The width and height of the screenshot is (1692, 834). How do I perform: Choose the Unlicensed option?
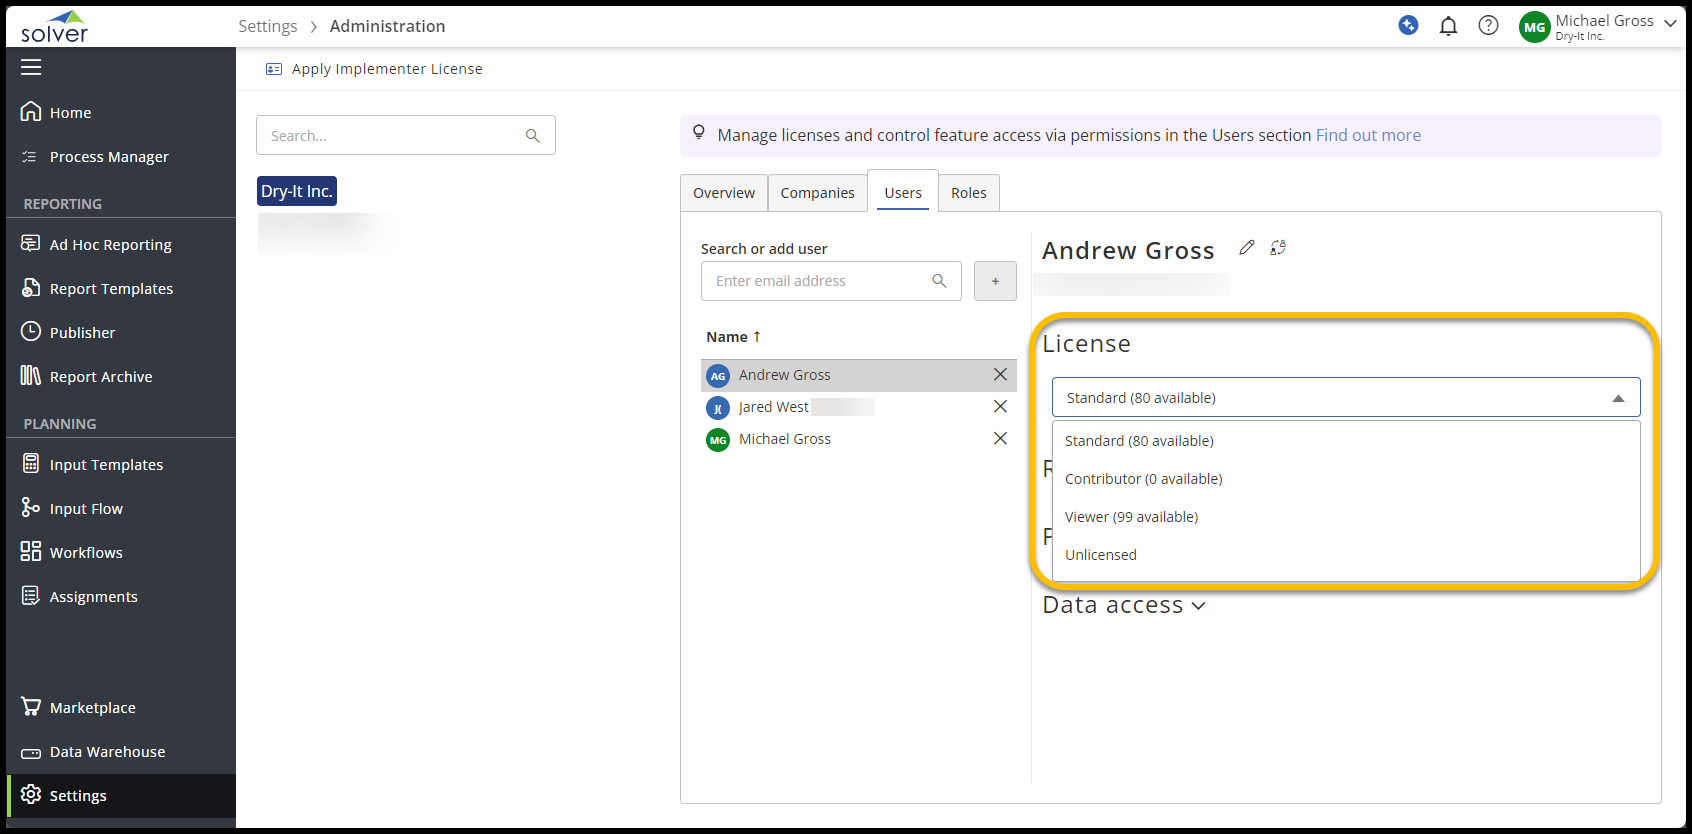coord(1100,555)
